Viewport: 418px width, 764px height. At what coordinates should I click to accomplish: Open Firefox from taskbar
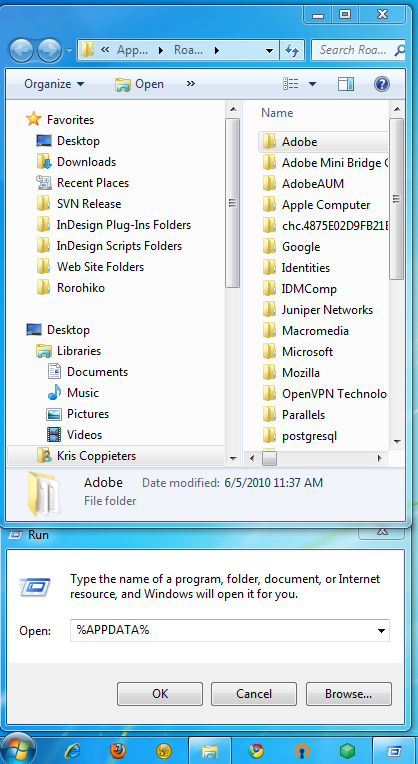[x=117, y=751]
